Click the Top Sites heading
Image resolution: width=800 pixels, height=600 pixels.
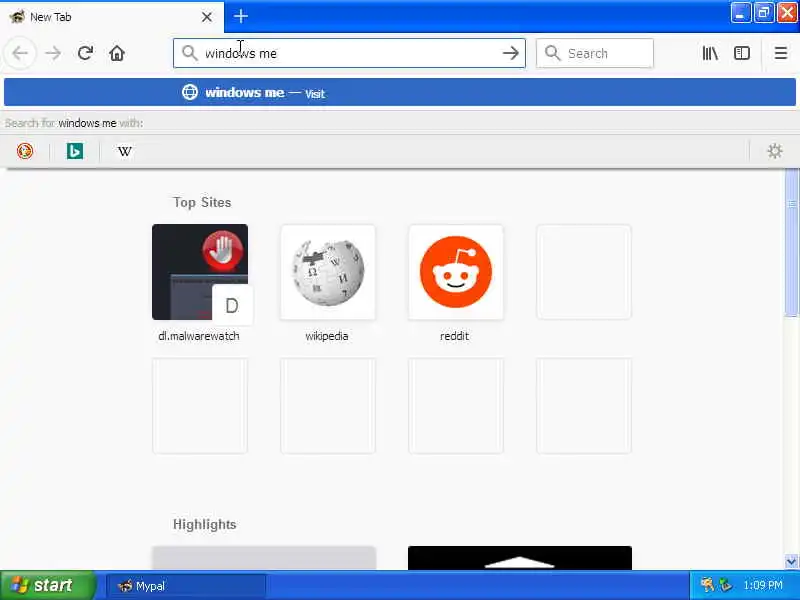pos(202,203)
